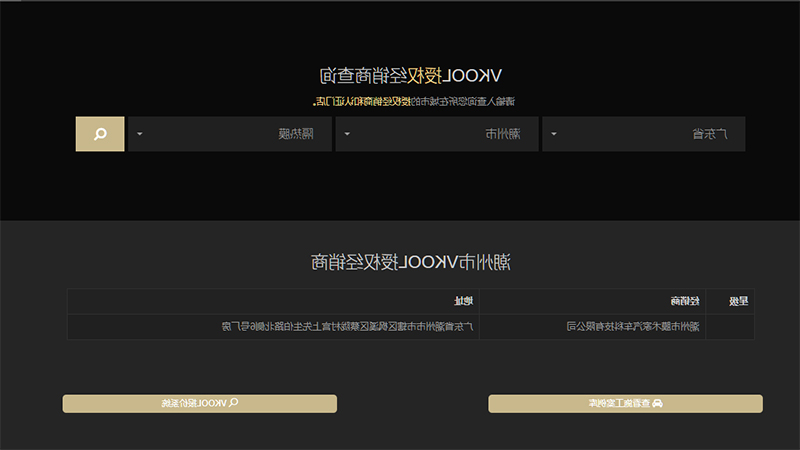Click the car icon on 查看施工案例库 button
Image resolution: width=800 pixels, height=450 pixels.
[x=657, y=404]
